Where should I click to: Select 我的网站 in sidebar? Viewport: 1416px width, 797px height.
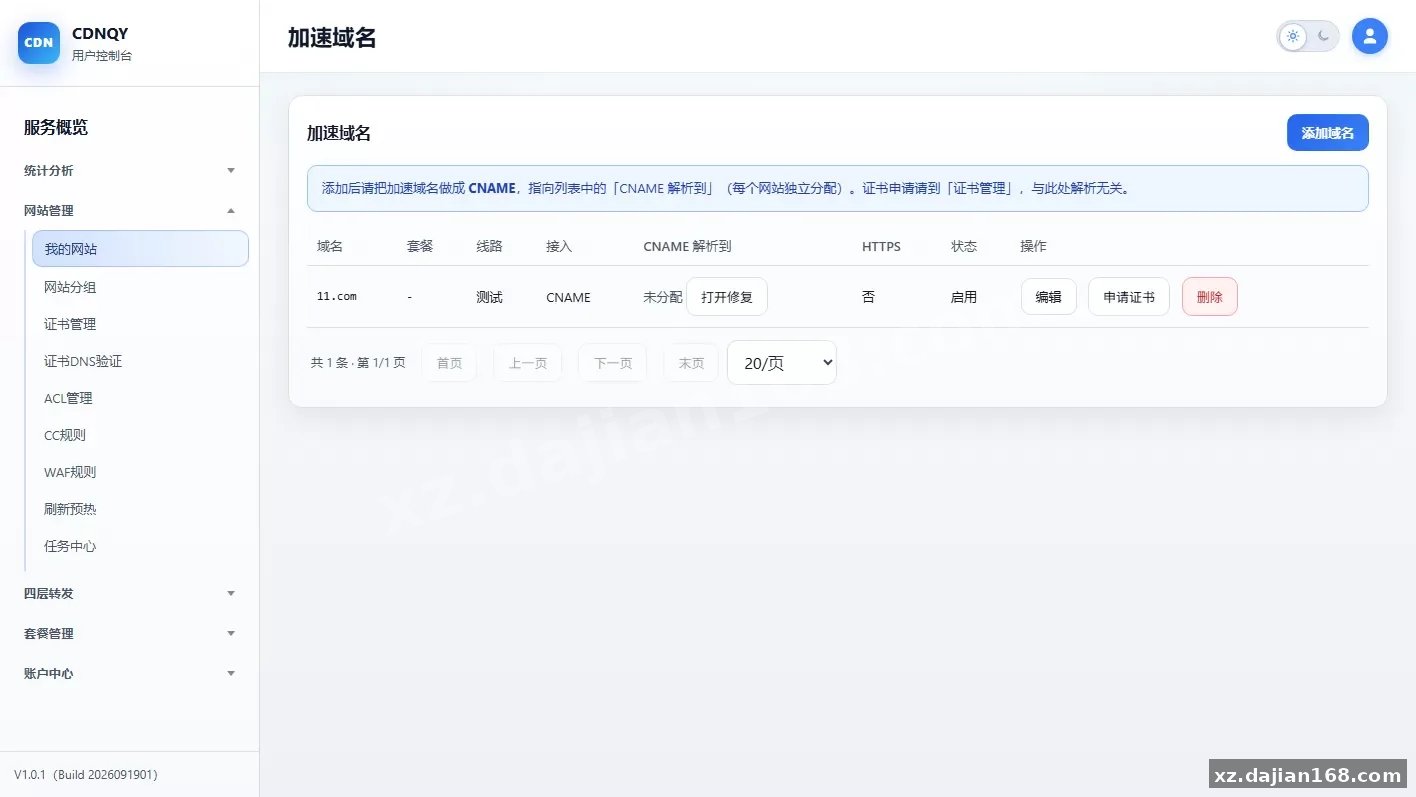click(x=140, y=249)
